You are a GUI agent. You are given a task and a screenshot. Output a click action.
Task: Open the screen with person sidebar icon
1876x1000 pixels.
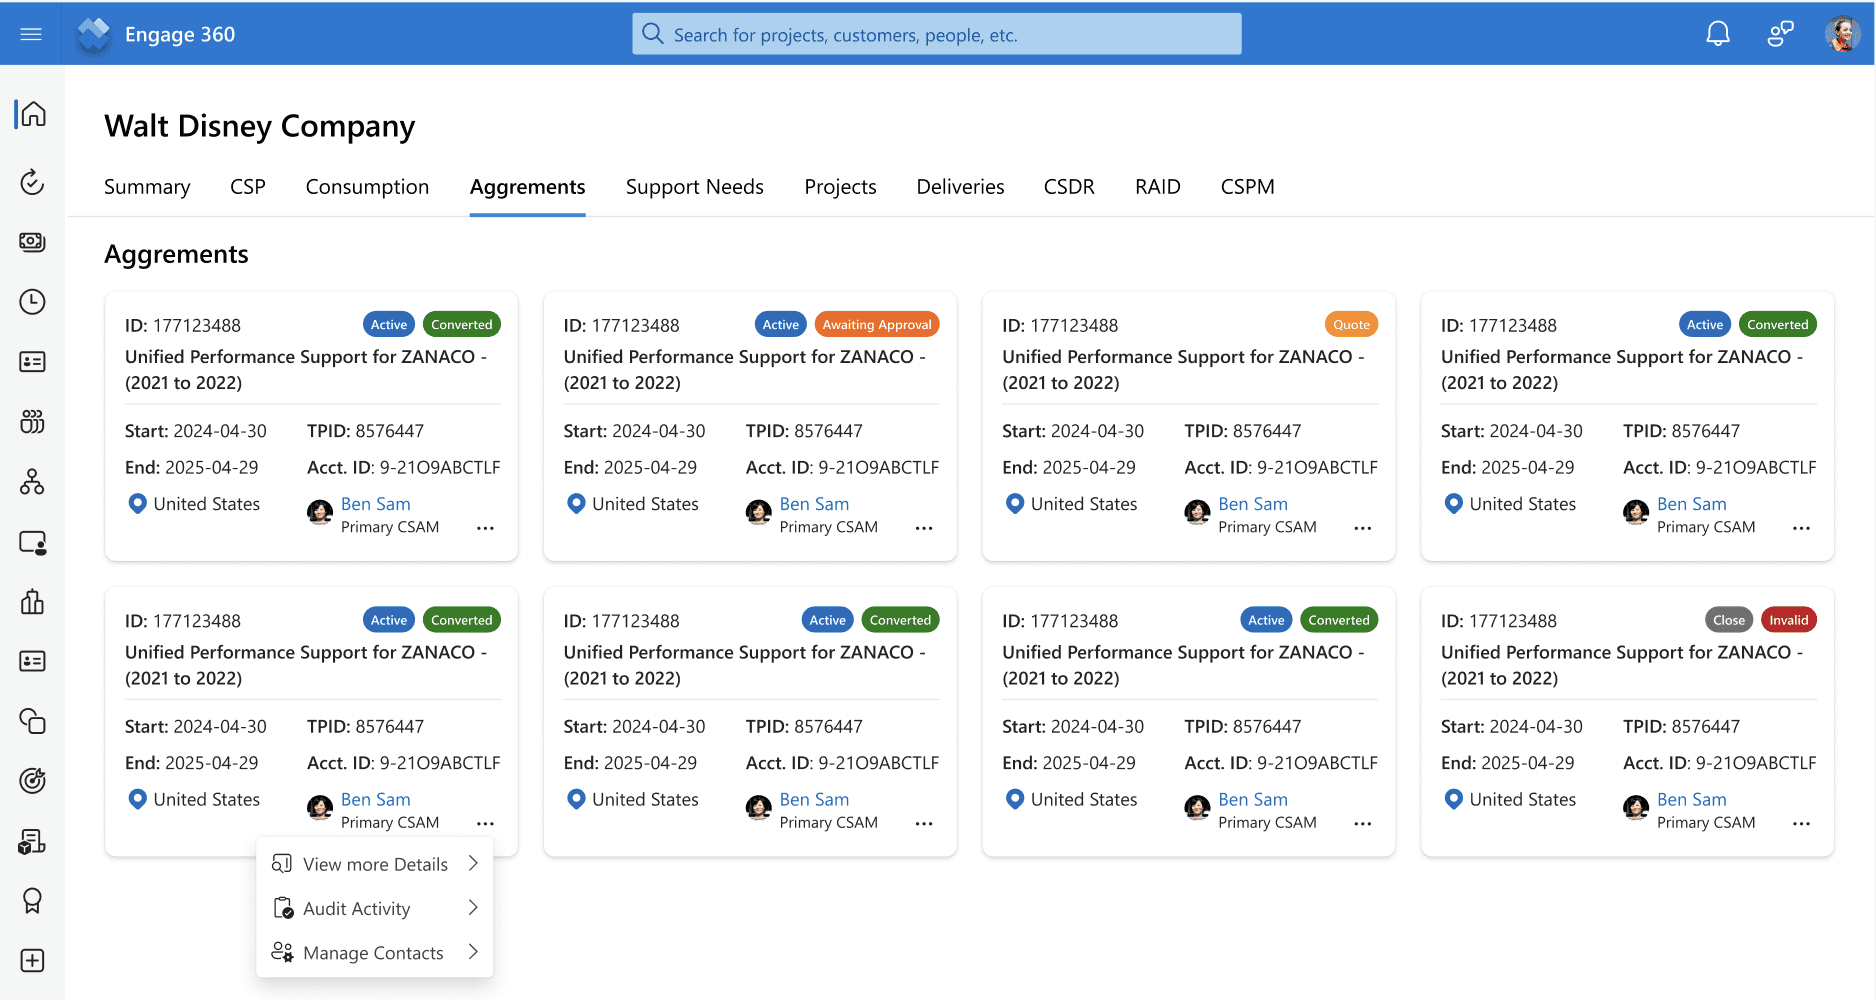coord(32,542)
